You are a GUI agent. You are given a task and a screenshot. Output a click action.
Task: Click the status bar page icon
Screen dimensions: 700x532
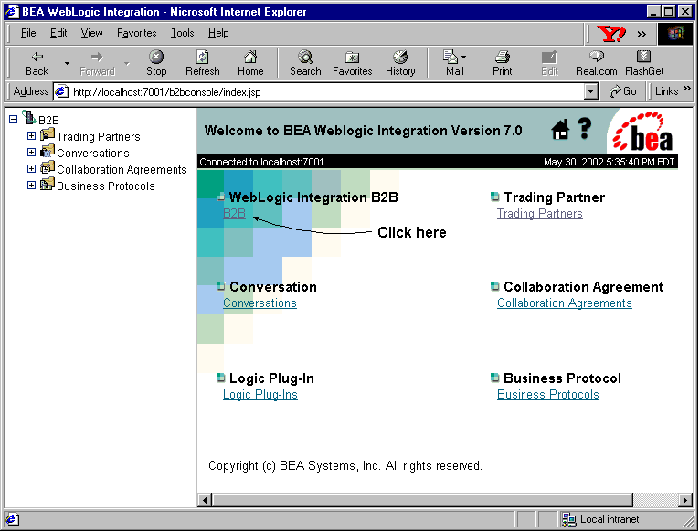pyautogui.click(x=12, y=519)
